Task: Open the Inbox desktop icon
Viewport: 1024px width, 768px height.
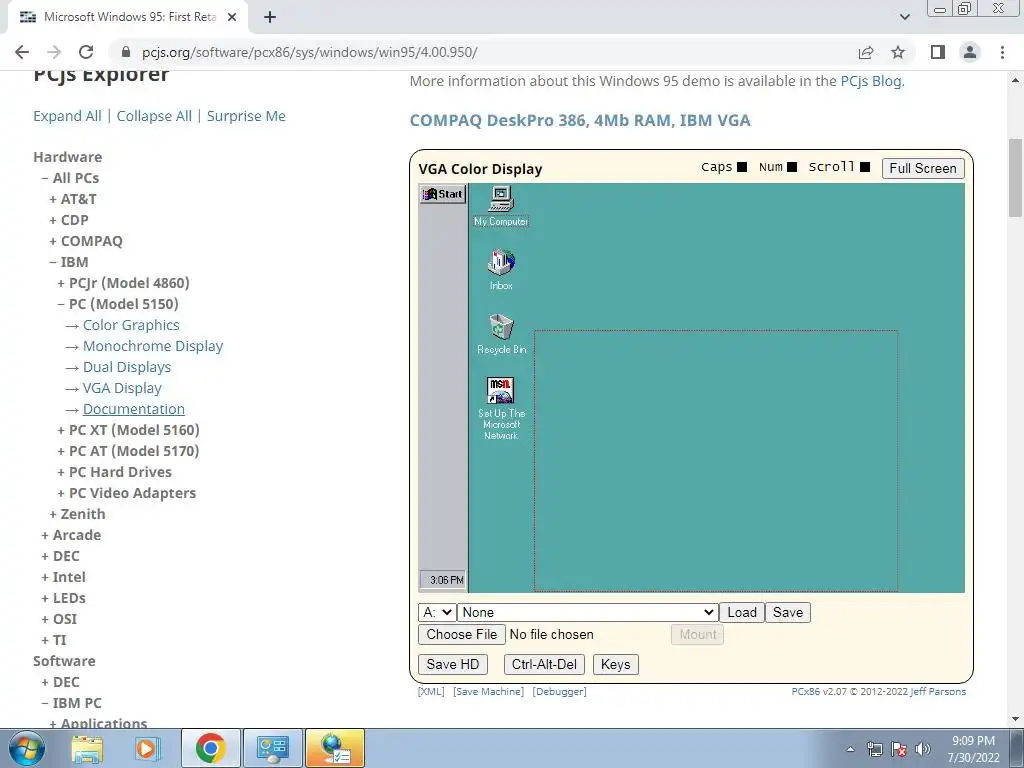Action: (x=501, y=269)
